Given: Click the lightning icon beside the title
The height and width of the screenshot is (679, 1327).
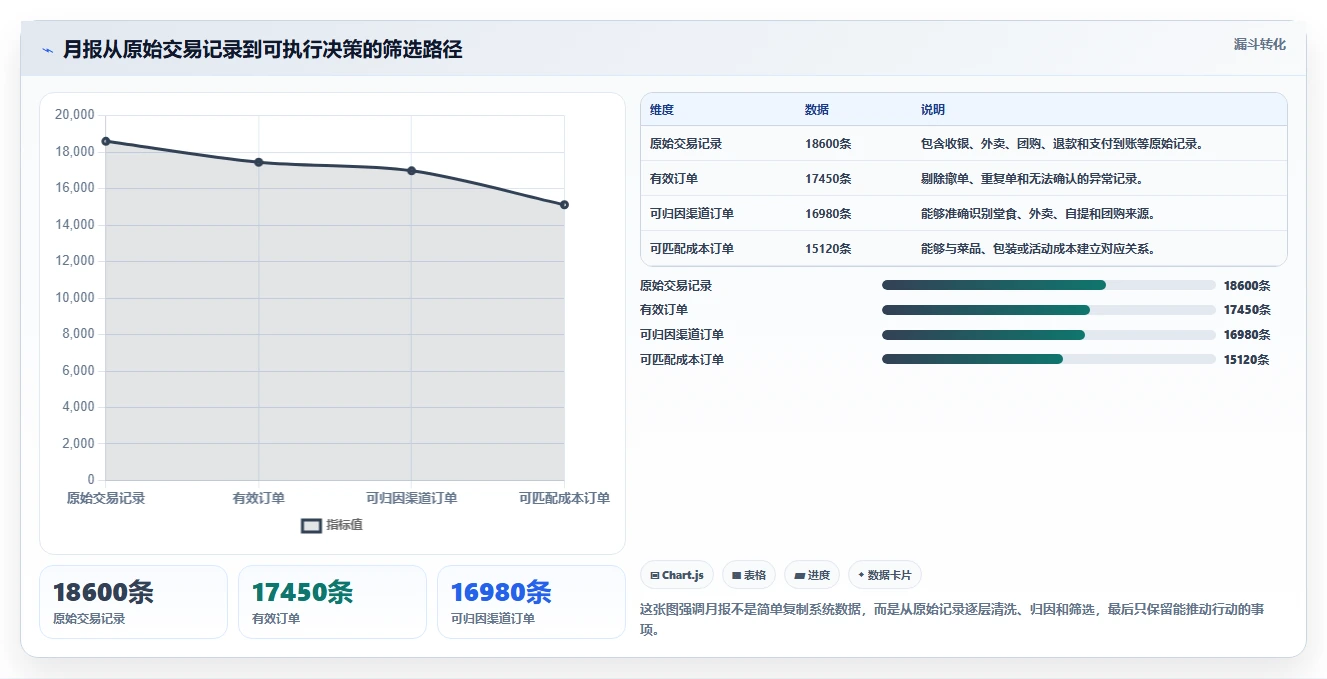Looking at the screenshot, I should pos(47,50).
